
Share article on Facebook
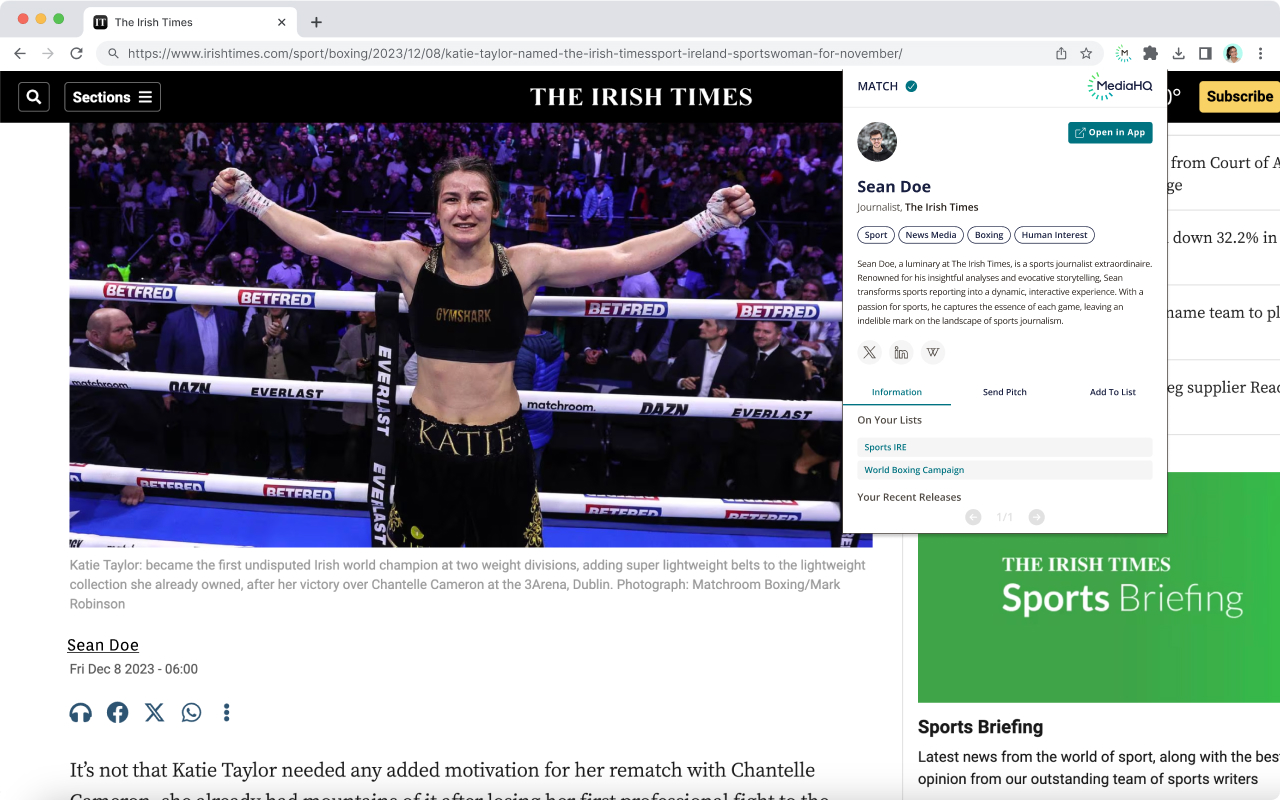tap(118, 712)
